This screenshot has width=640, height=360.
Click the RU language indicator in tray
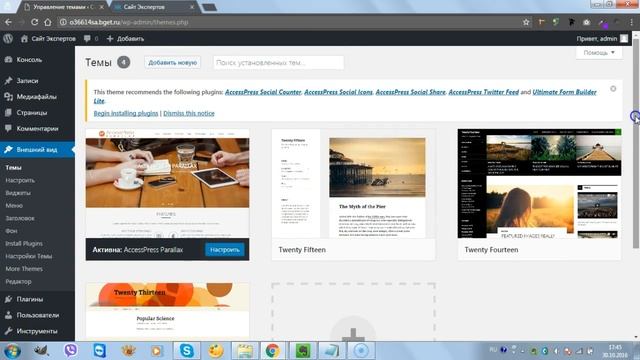pos(493,350)
